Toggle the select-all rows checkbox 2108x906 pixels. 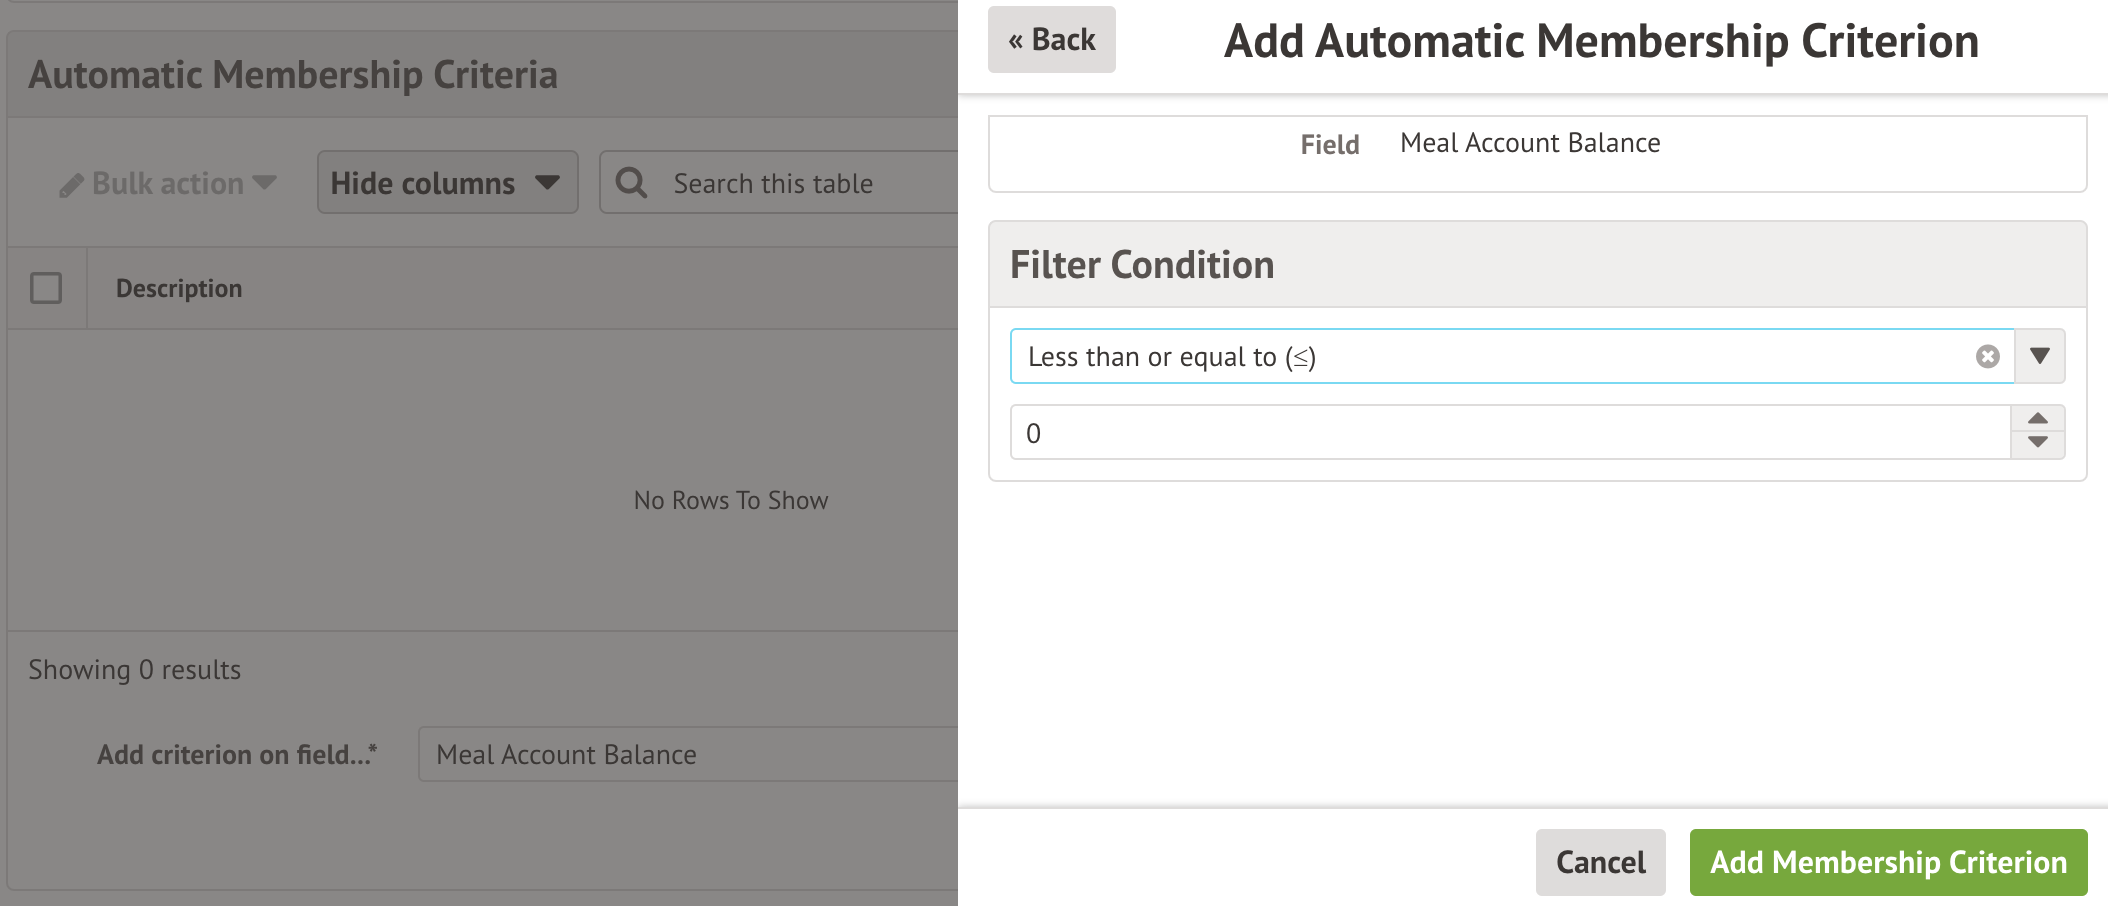coord(46,288)
